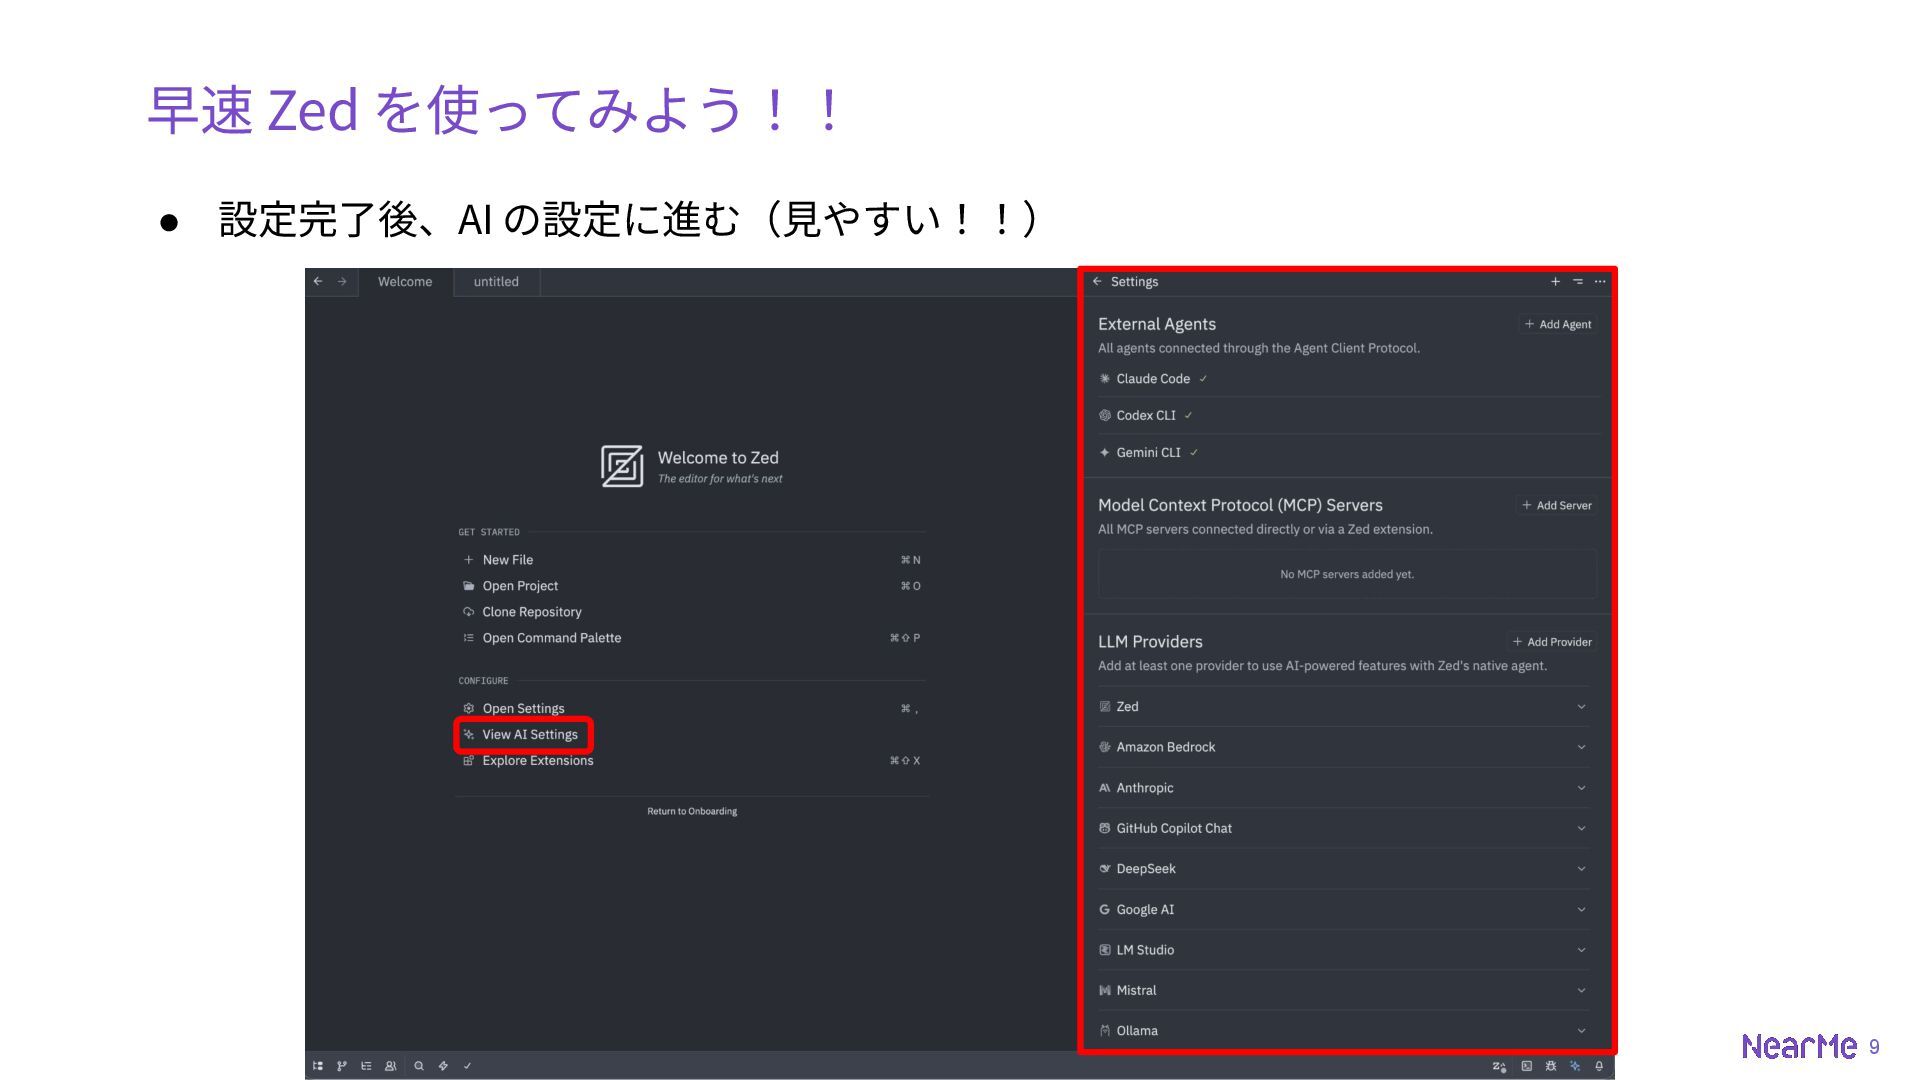Open the debugger bug icon
The width and height of the screenshot is (1920, 1080).
(1551, 1066)
